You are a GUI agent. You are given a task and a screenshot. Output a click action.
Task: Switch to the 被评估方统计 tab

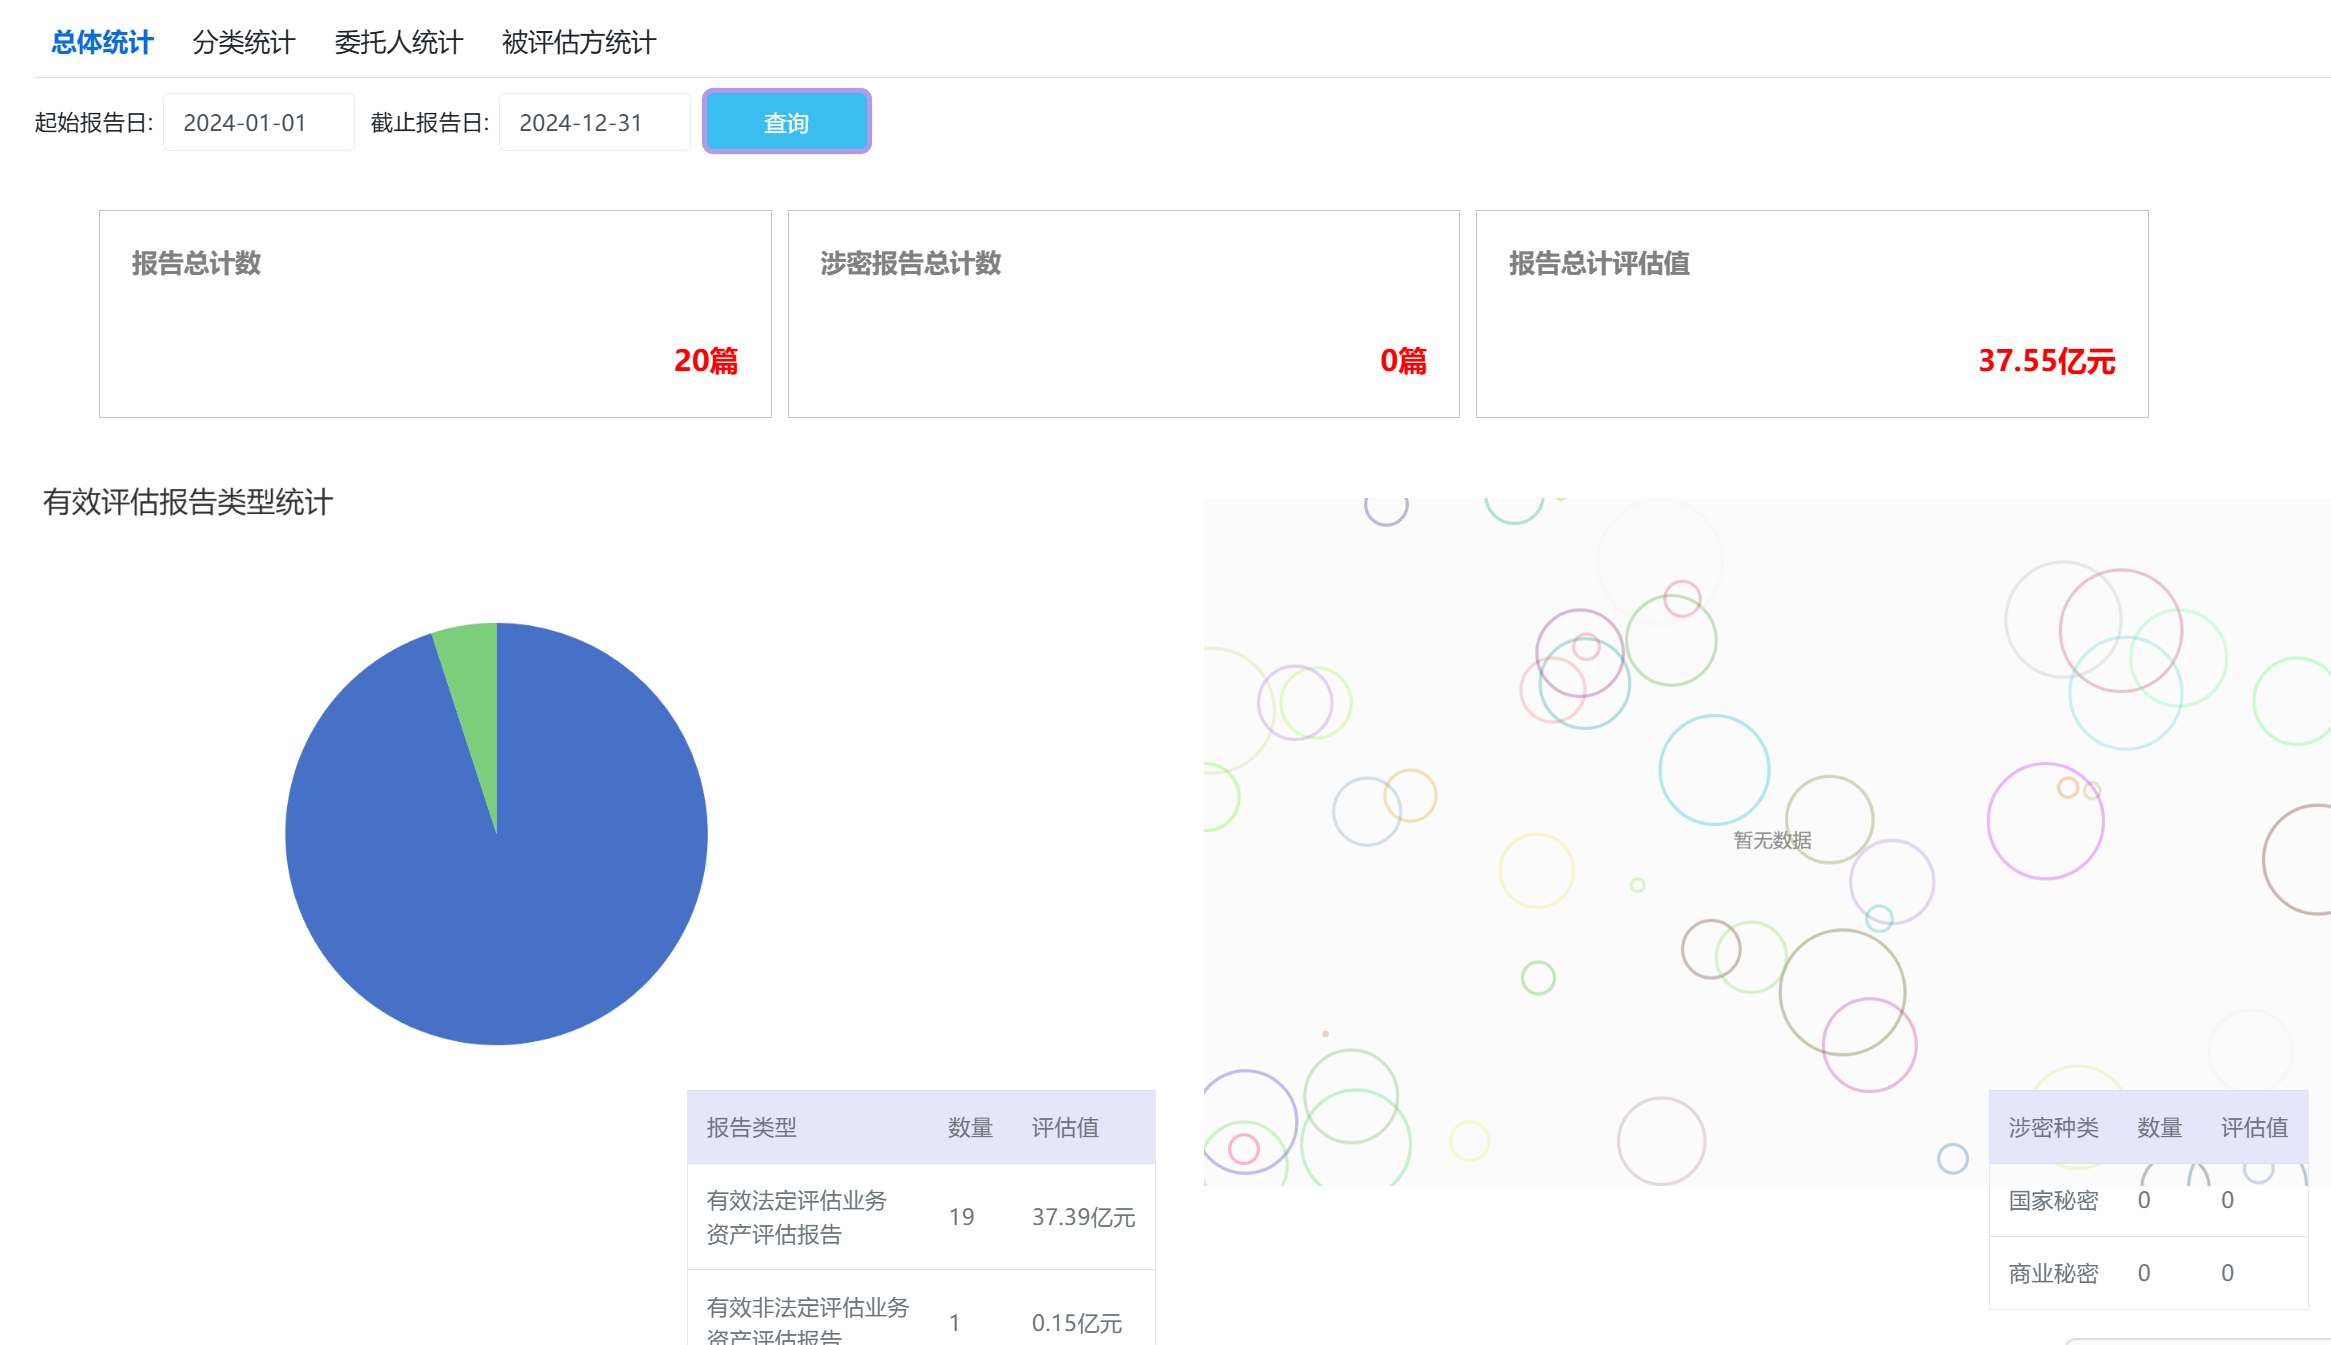pos(578,42)
